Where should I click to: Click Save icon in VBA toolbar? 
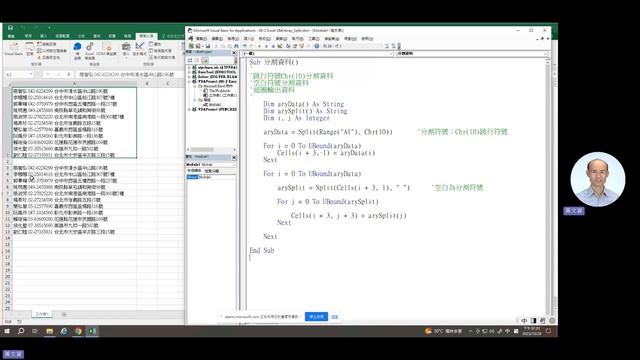point(208,46)
